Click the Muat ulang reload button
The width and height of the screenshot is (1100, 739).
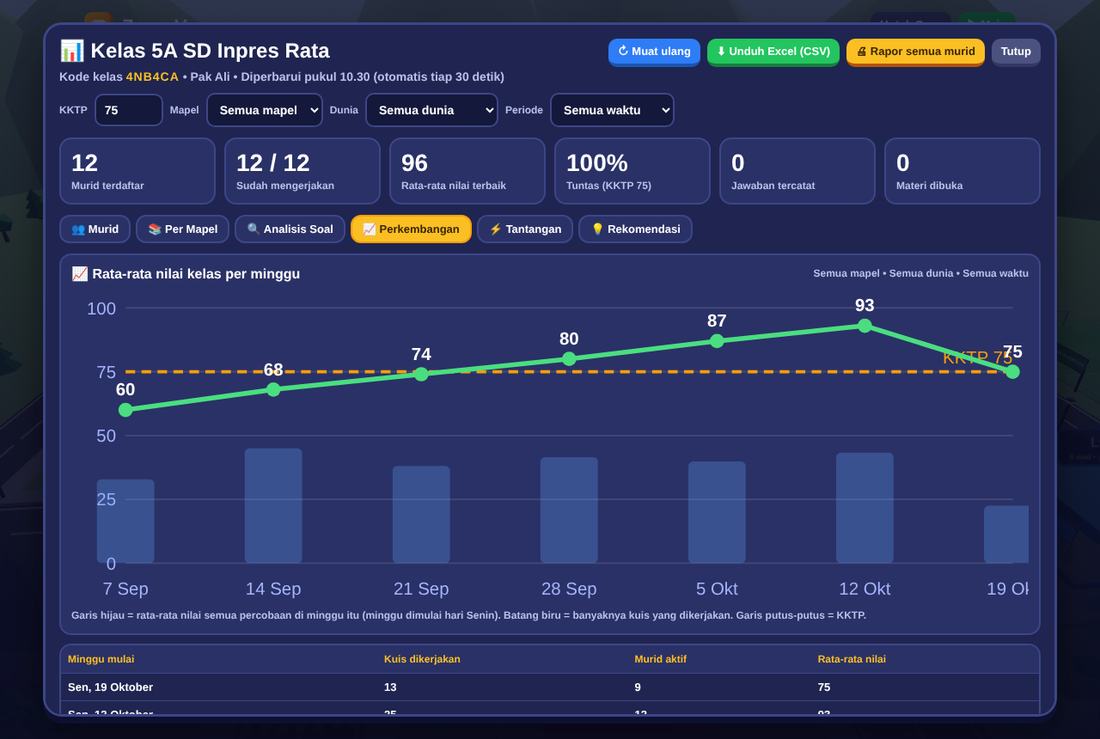click(654, 51)
